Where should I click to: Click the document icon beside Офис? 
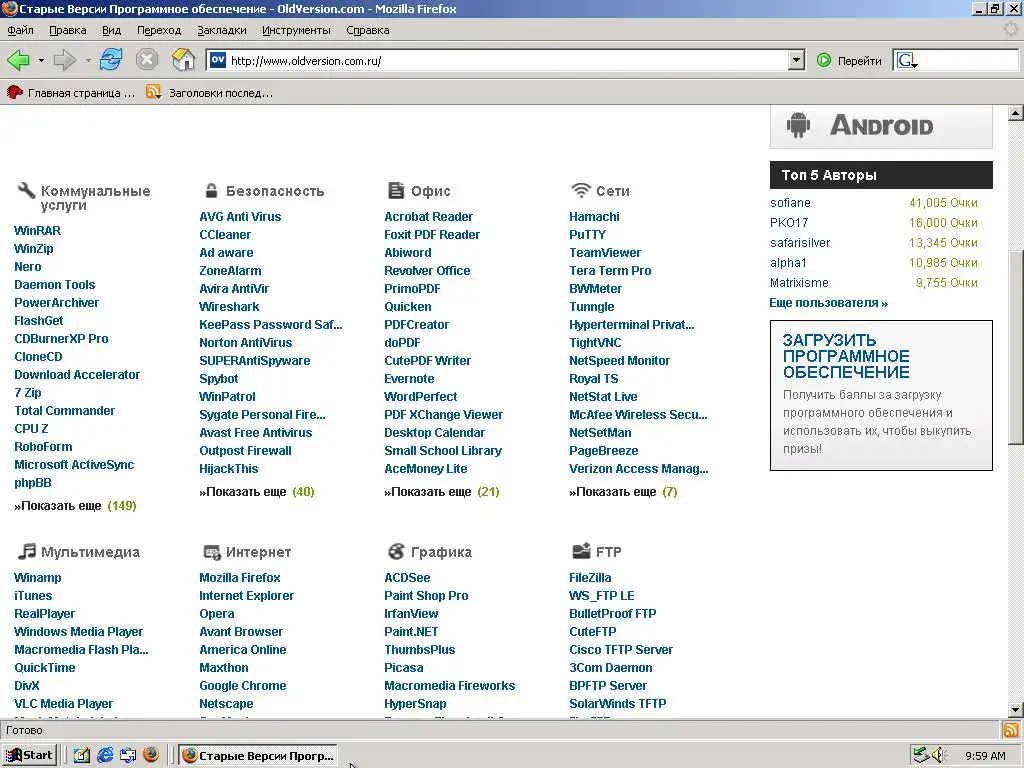(x=396, y=191)
